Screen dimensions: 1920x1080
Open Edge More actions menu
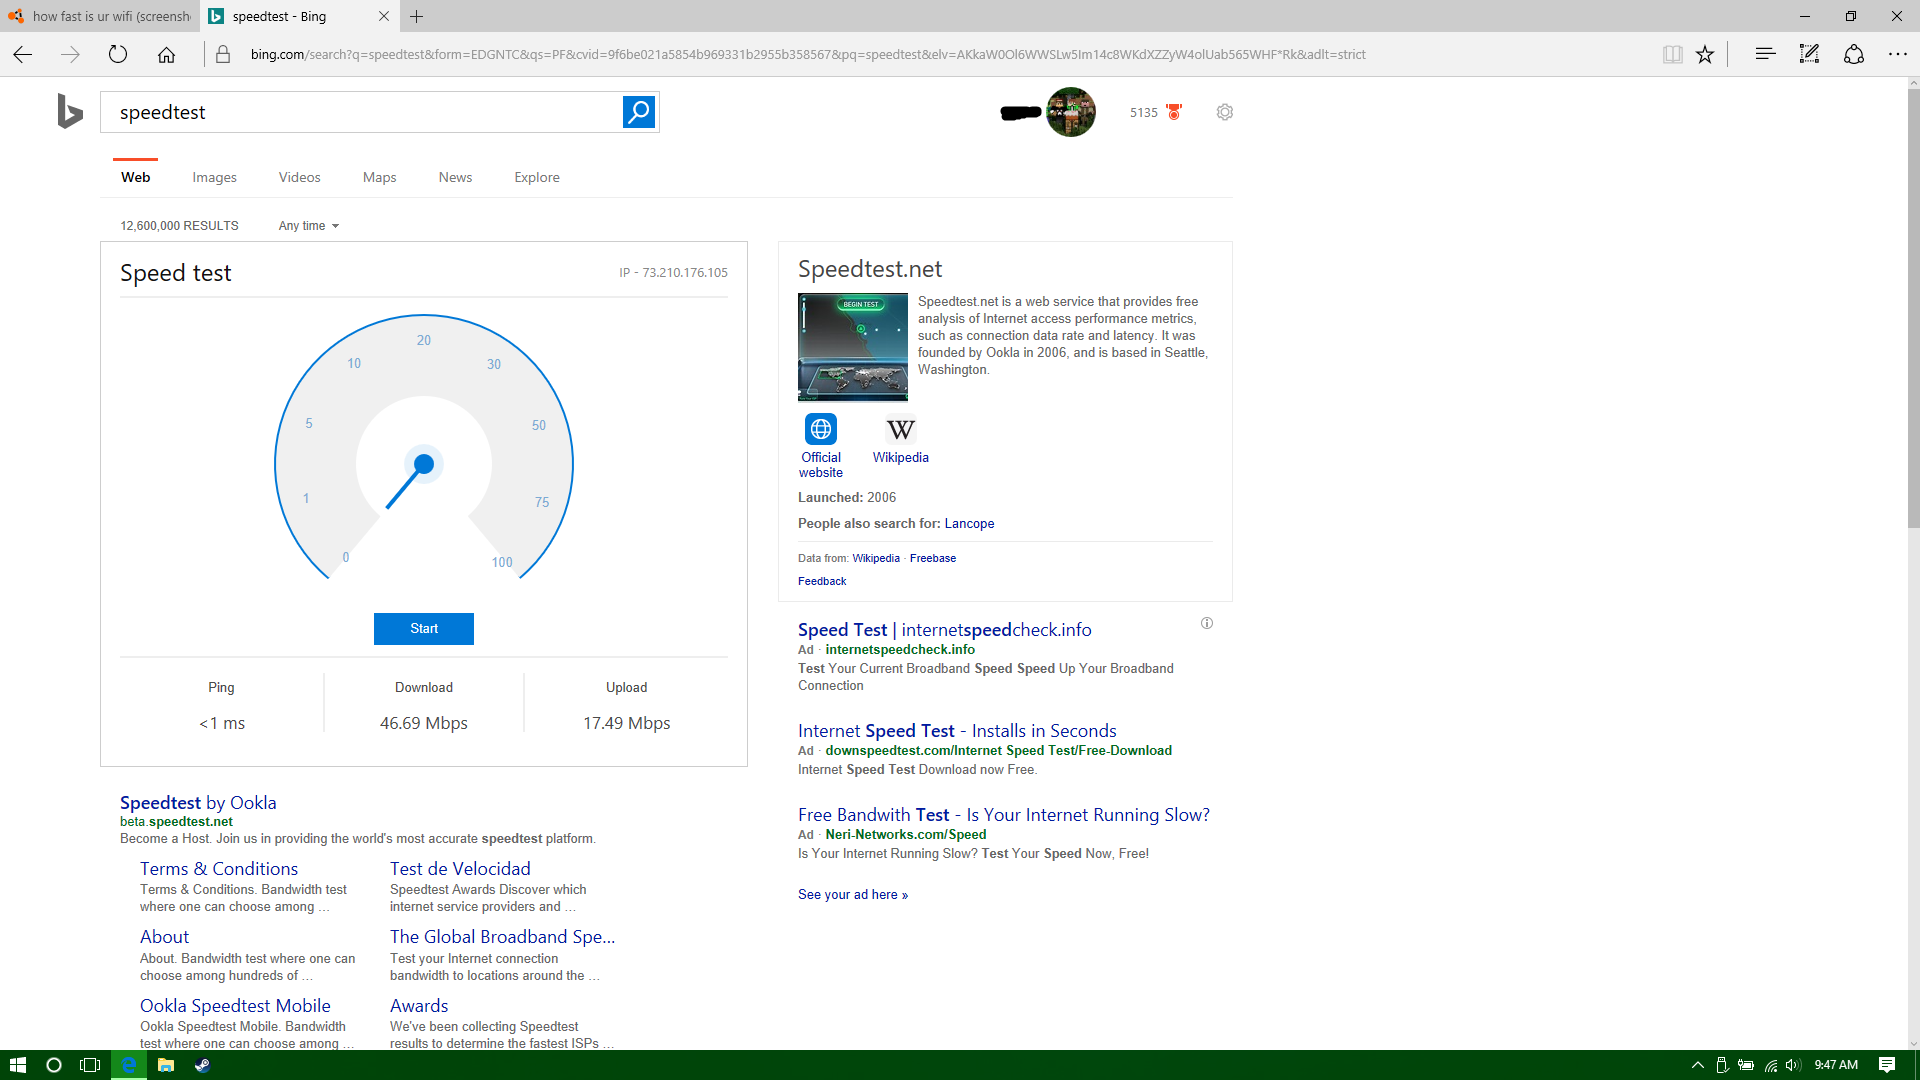pyautogui.click(x=1898, y=54)
